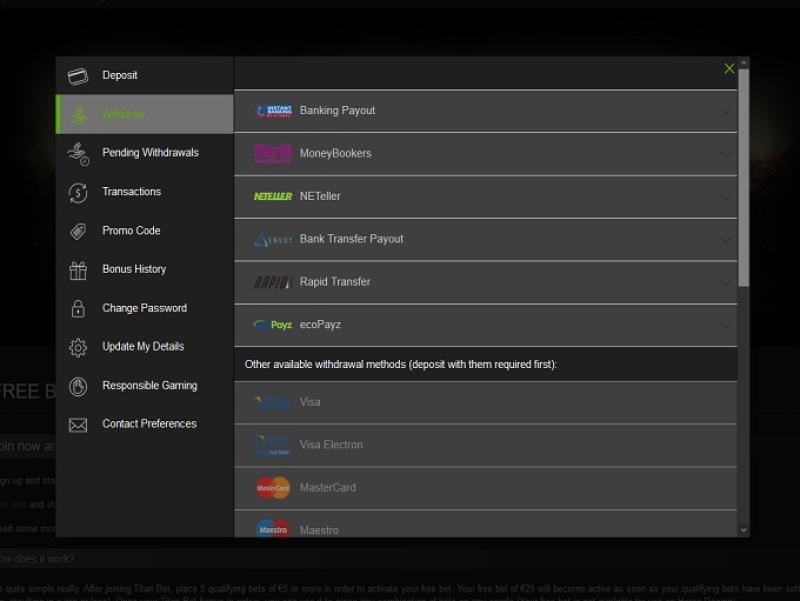This screenshot has width=800, height=601.
Task: Click the Contact Preferences envelope icon
Action: point(78,425)
